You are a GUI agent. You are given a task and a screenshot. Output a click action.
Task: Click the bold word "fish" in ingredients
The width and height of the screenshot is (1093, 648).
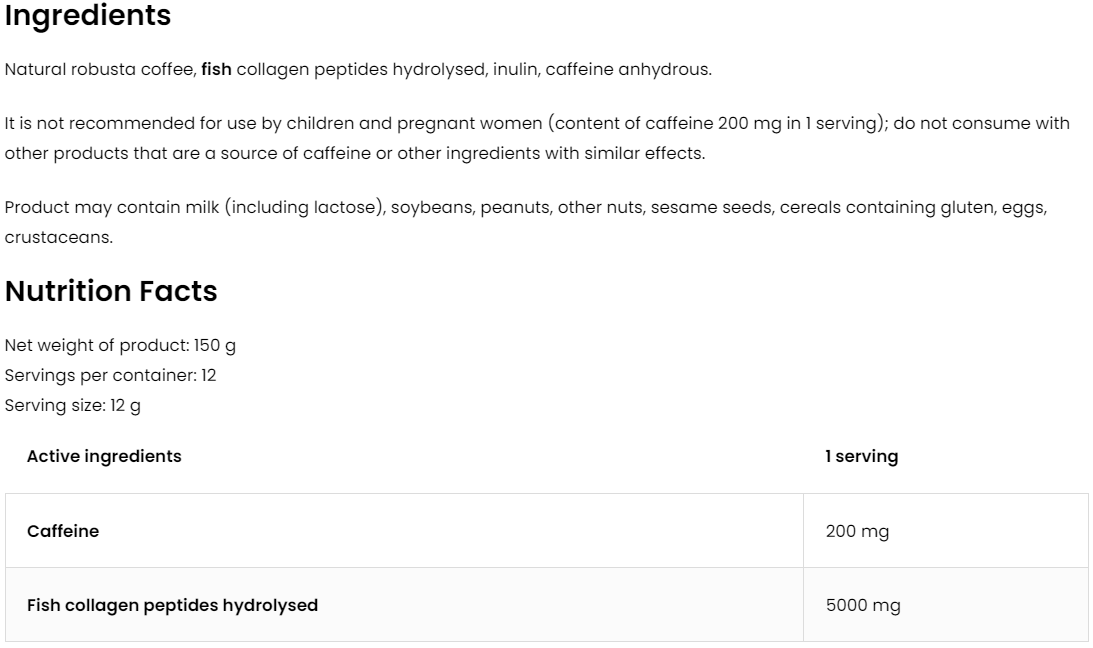pyautogui.click(x=216, y=70)
